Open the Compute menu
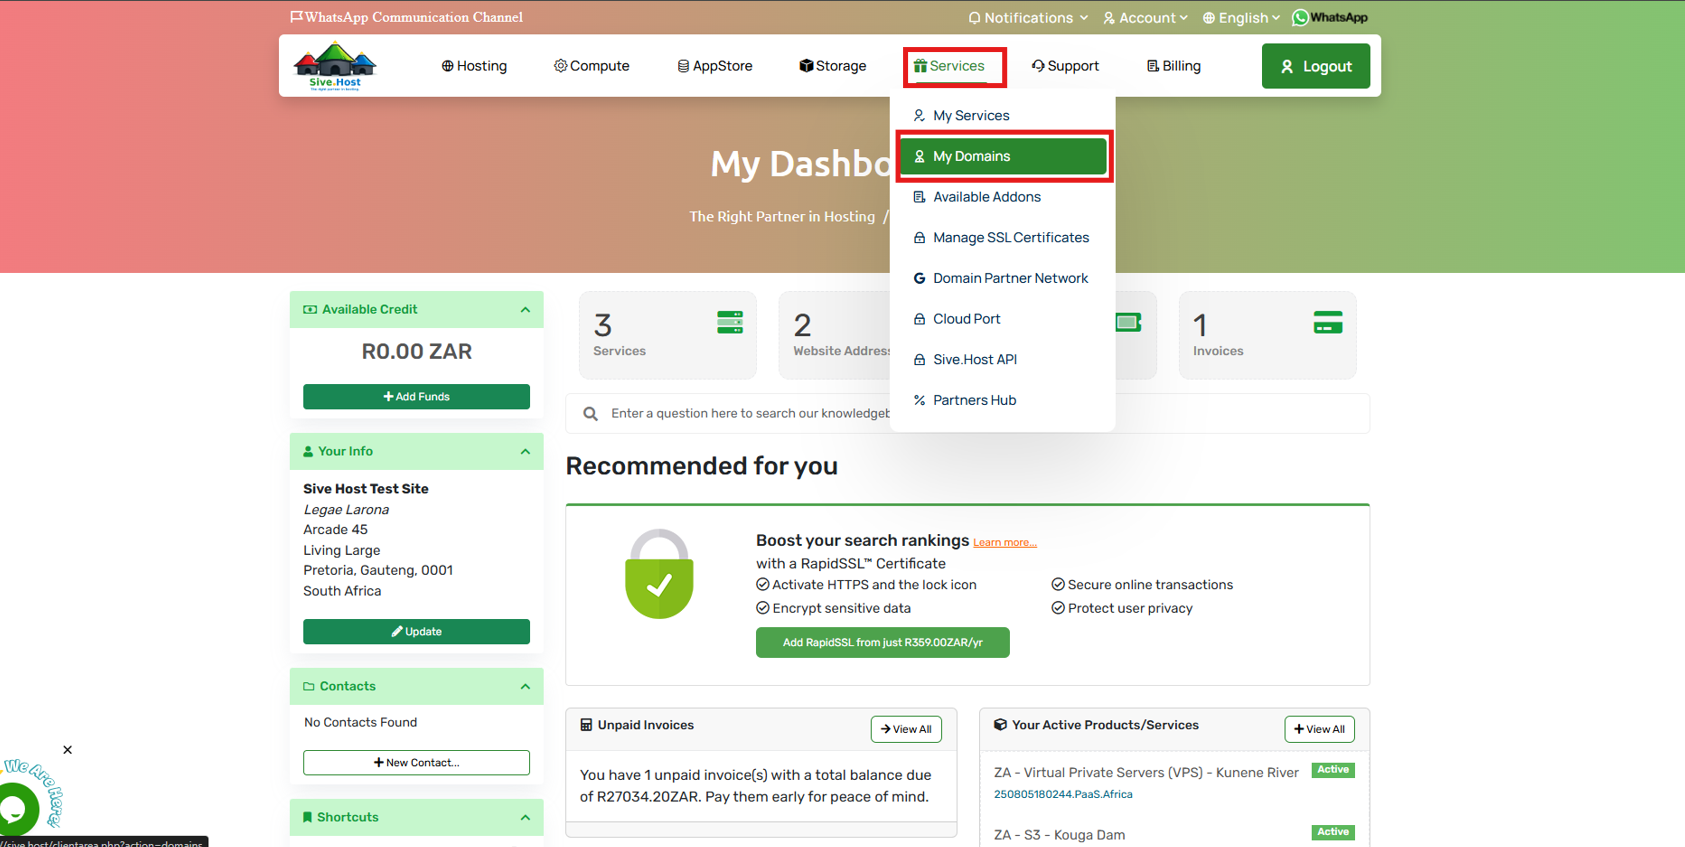 coord(592,66)
